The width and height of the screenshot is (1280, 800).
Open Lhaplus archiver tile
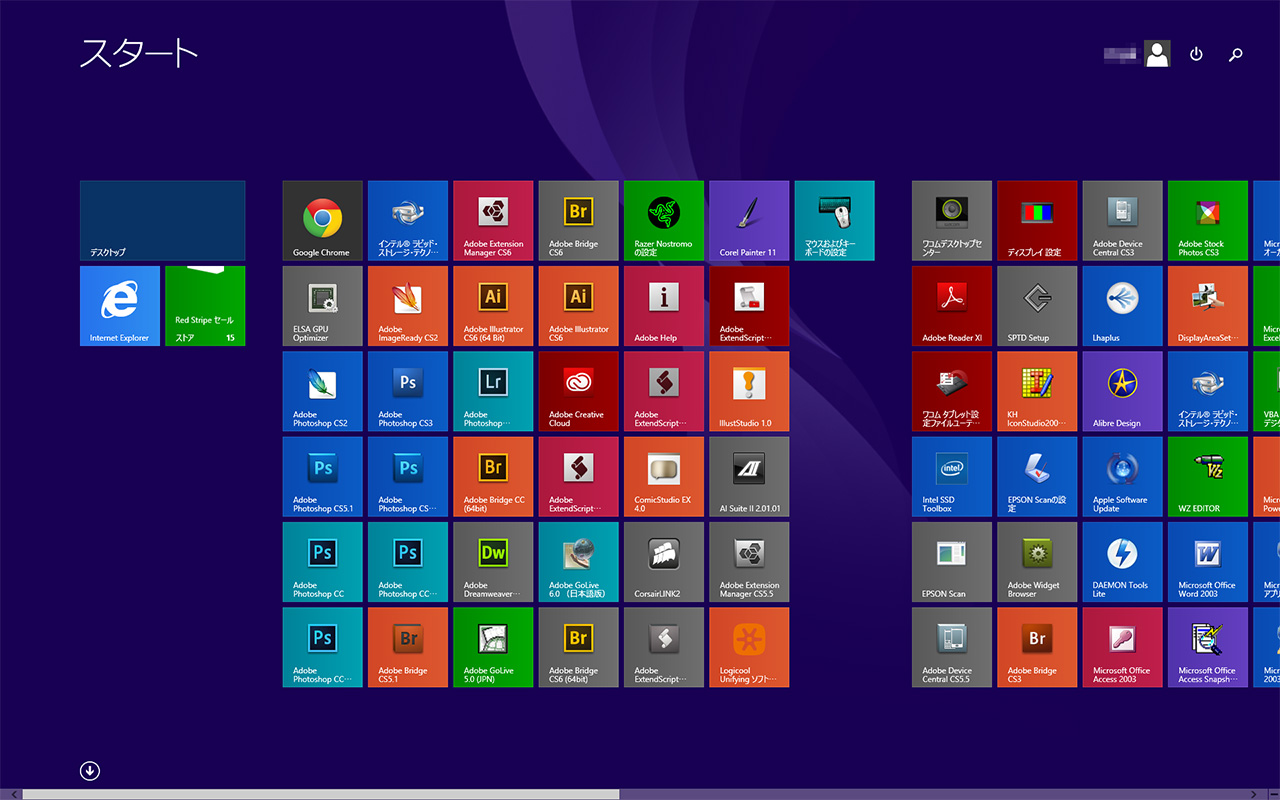pos(1123,306)
